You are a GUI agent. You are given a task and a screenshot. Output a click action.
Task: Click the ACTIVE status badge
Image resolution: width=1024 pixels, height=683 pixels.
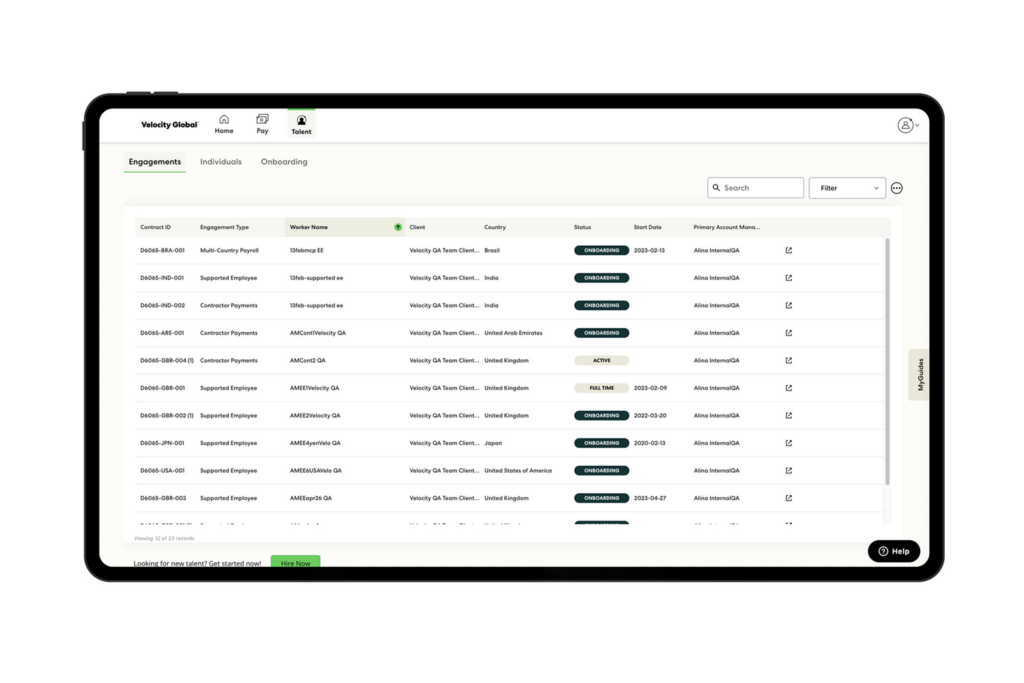(x=601, y=360)
